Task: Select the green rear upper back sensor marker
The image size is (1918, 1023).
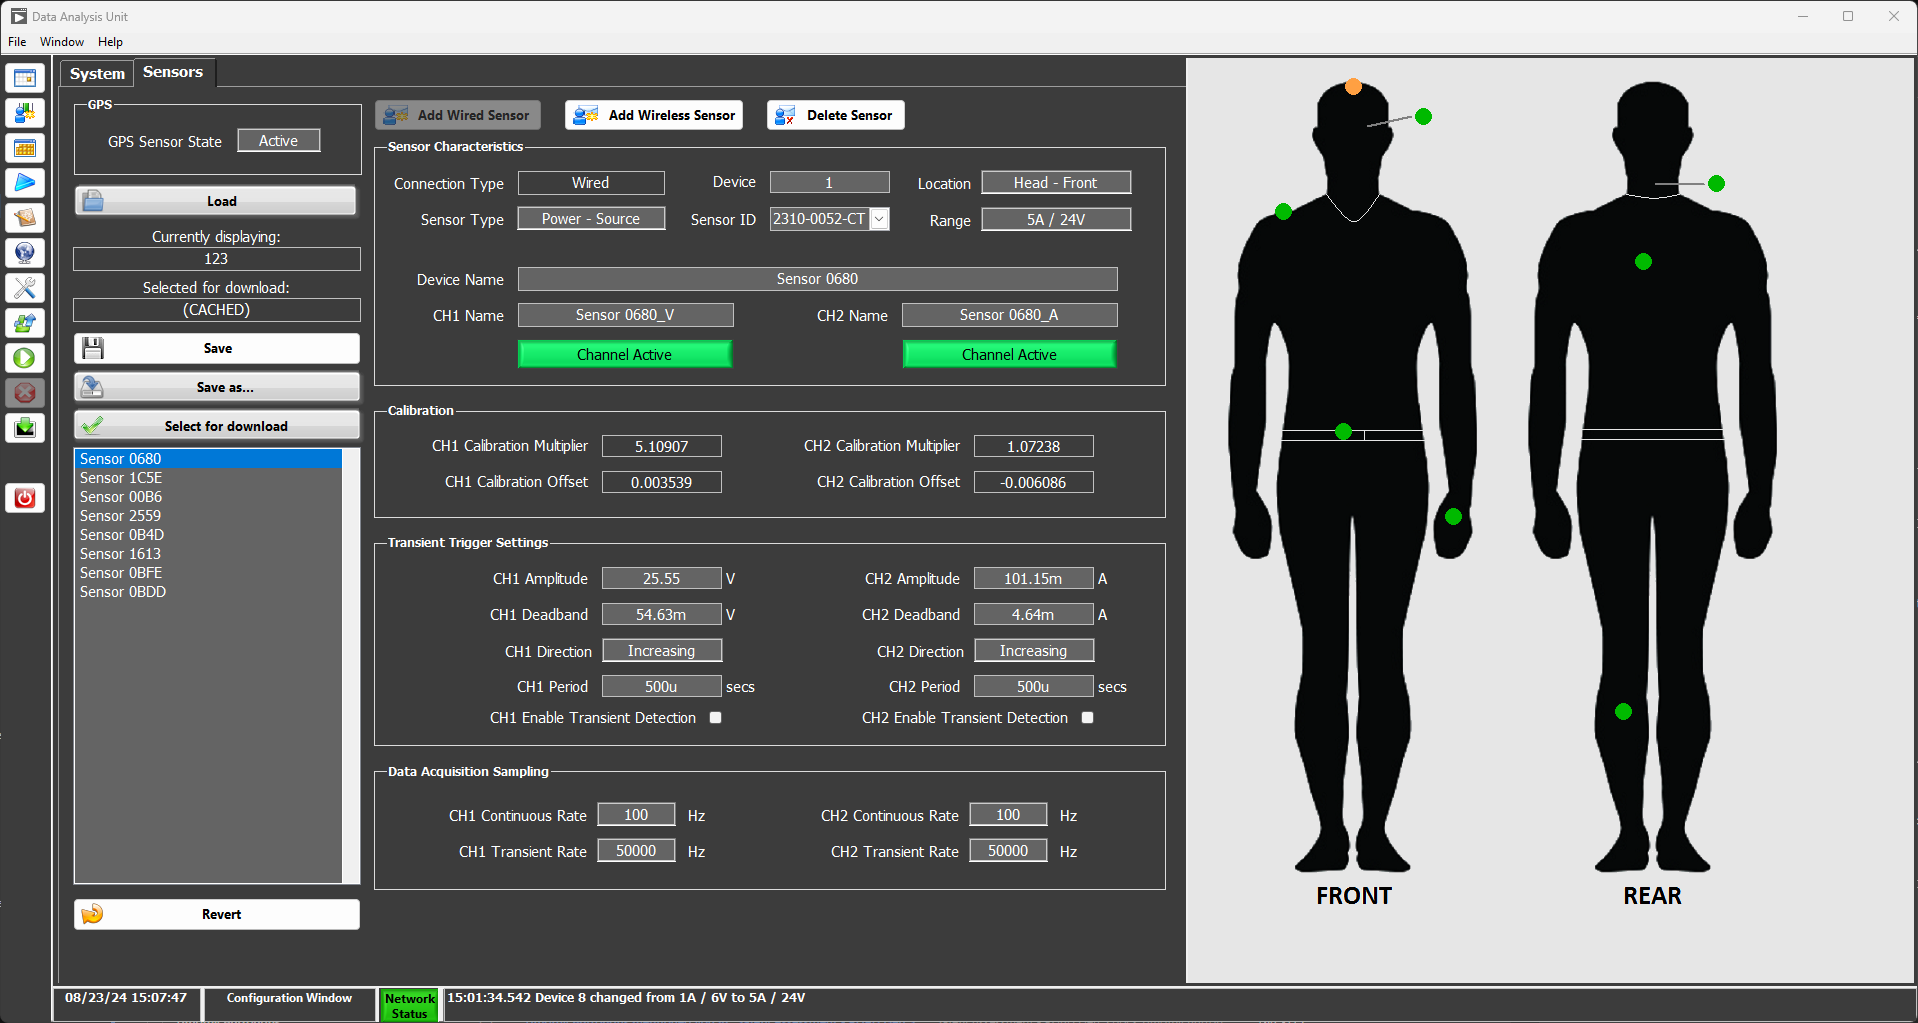Action: [x=1643, y=261]
